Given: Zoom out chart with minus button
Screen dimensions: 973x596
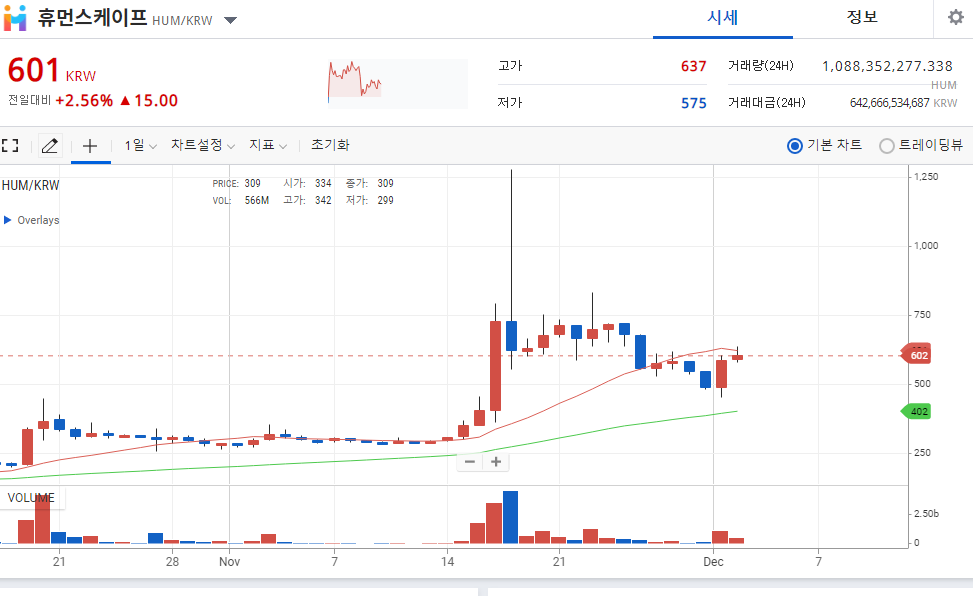Looking at the screenshot, I should pos(470,462).
